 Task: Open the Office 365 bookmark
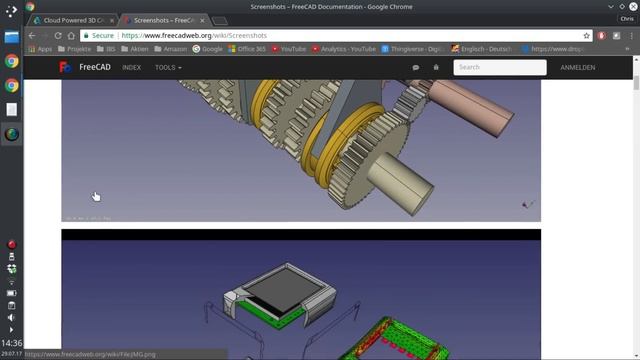[247, 49]
